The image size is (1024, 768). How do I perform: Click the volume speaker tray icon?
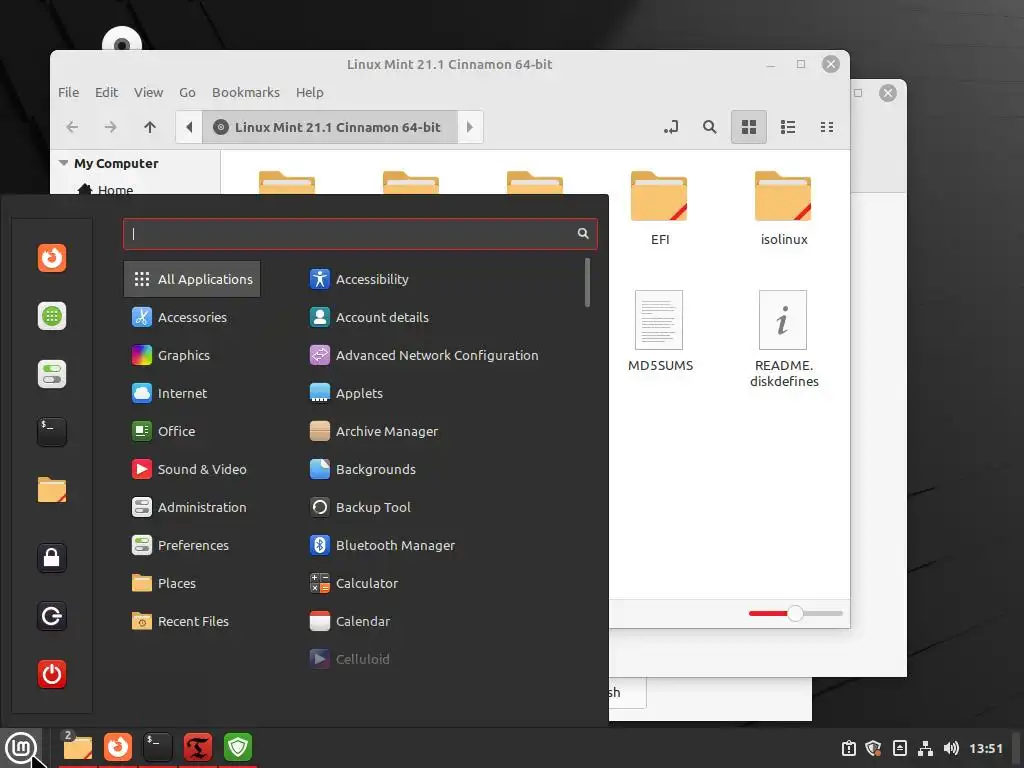pos(951,748)
